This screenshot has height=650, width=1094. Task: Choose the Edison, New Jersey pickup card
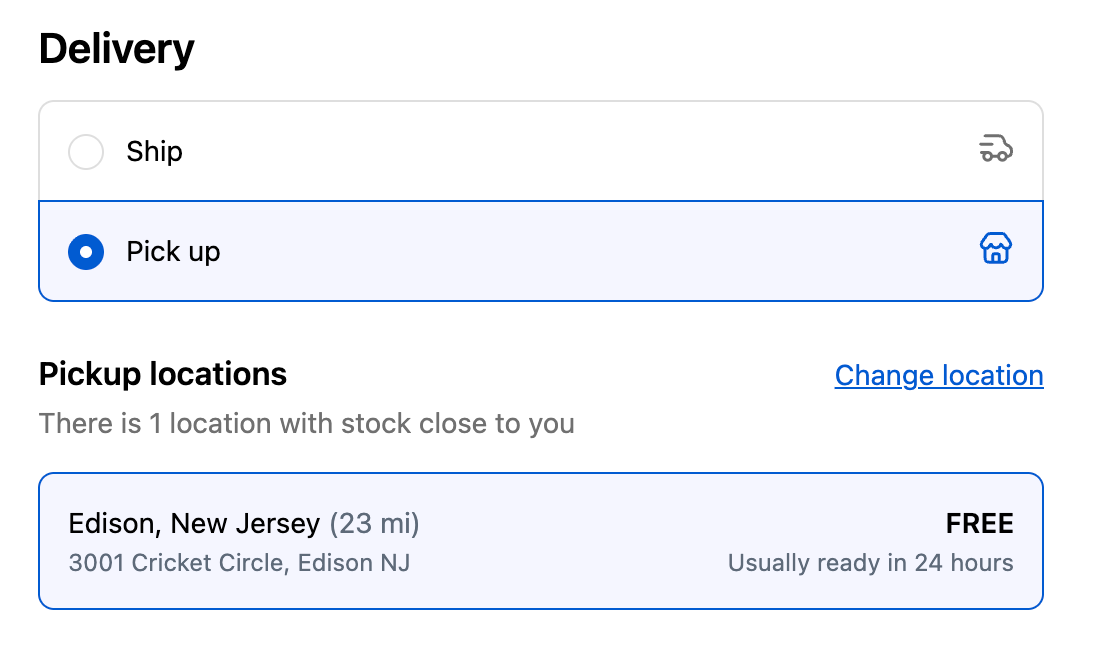pos(541,541)
